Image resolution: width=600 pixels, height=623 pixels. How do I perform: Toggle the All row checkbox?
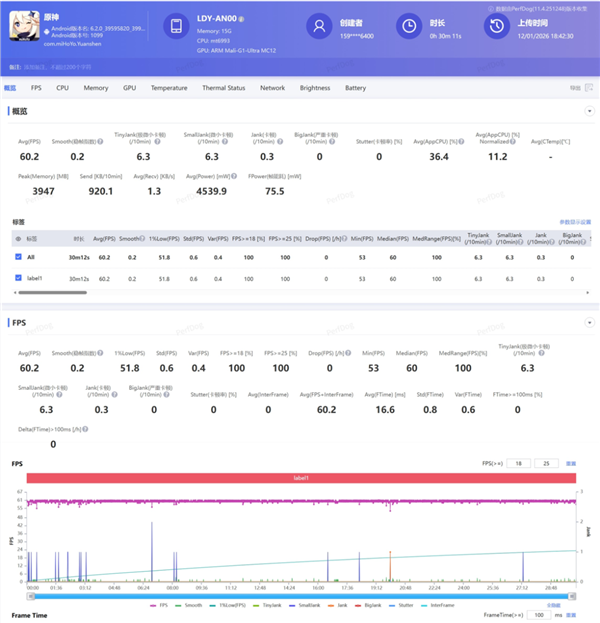point(18,257)
